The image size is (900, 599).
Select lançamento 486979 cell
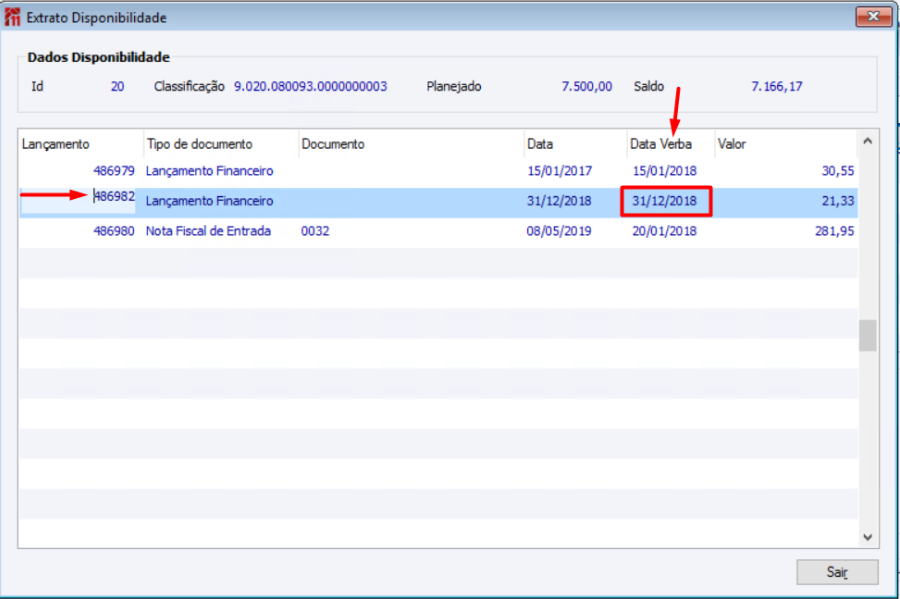114,171
